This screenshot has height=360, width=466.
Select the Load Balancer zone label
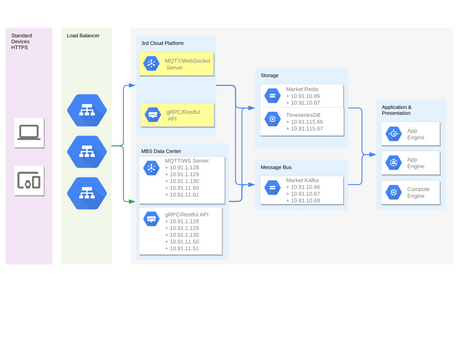pos(83,35)
